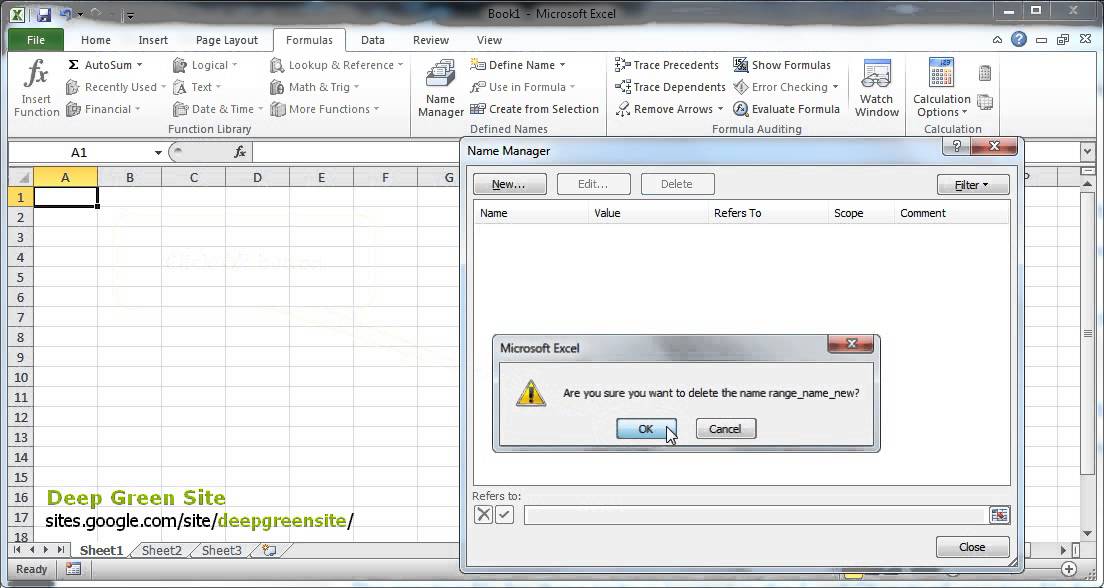This screenshot has height=588, width=1104.
Task: Open Date & Time functions
Action: 218,109
